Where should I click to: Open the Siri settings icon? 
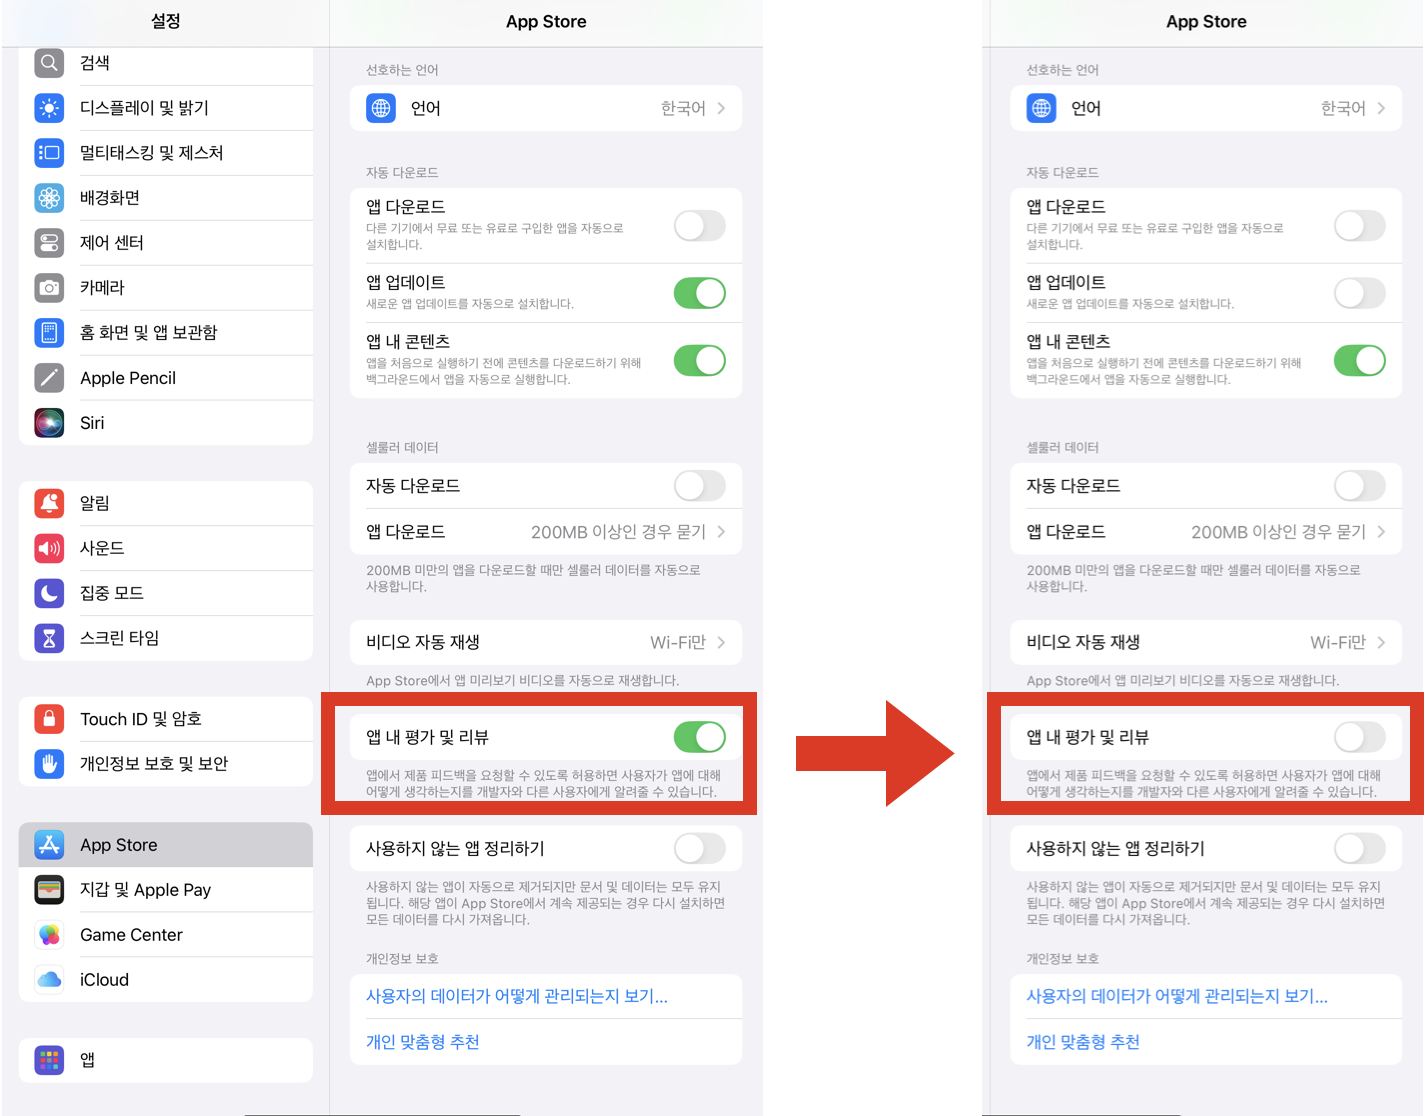click(49, 423)
